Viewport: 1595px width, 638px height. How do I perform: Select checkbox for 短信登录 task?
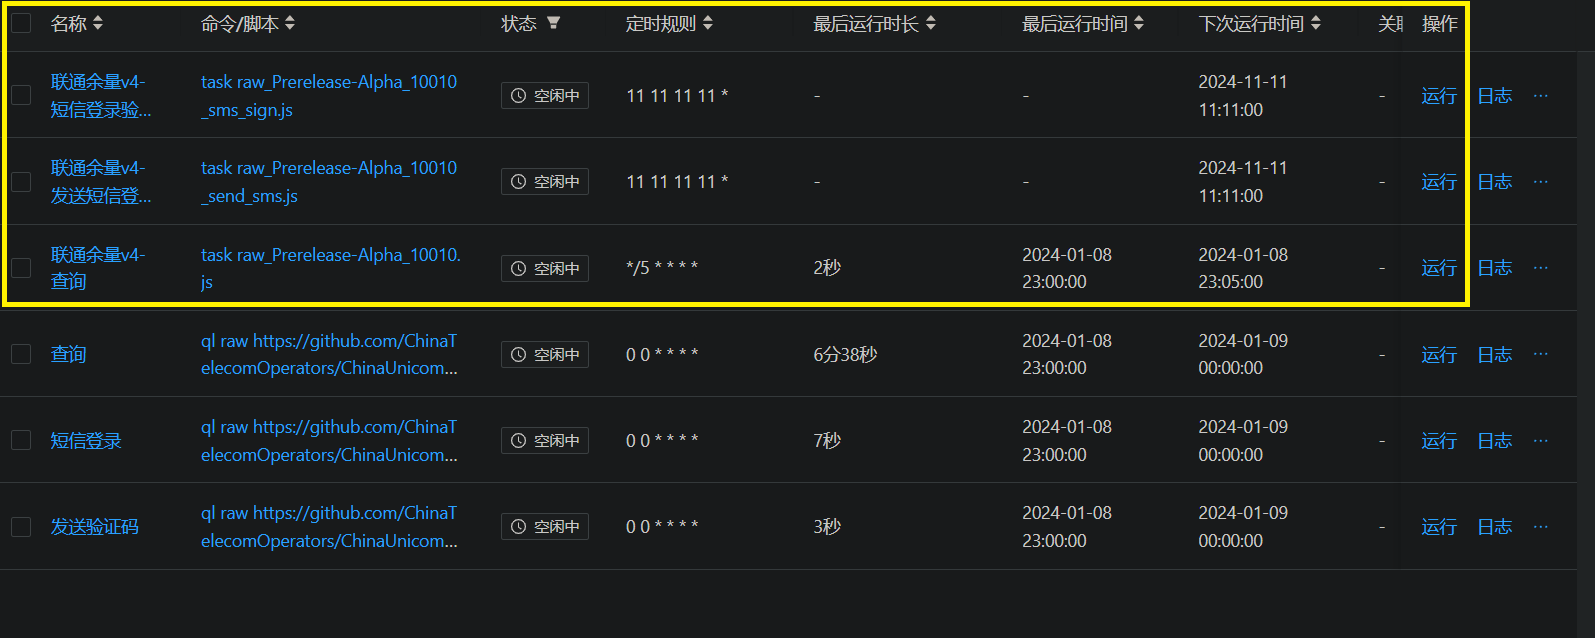point(21,441)
